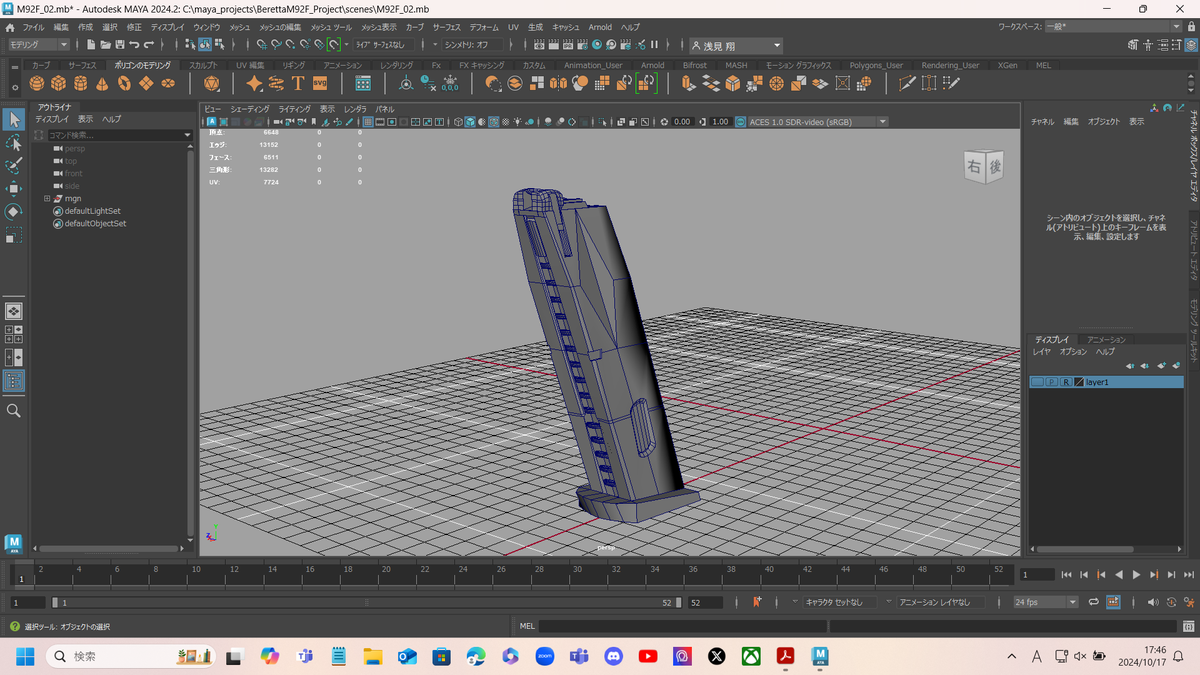
Task: Click the MEL command input field
Action: click(x=682, y=626)
